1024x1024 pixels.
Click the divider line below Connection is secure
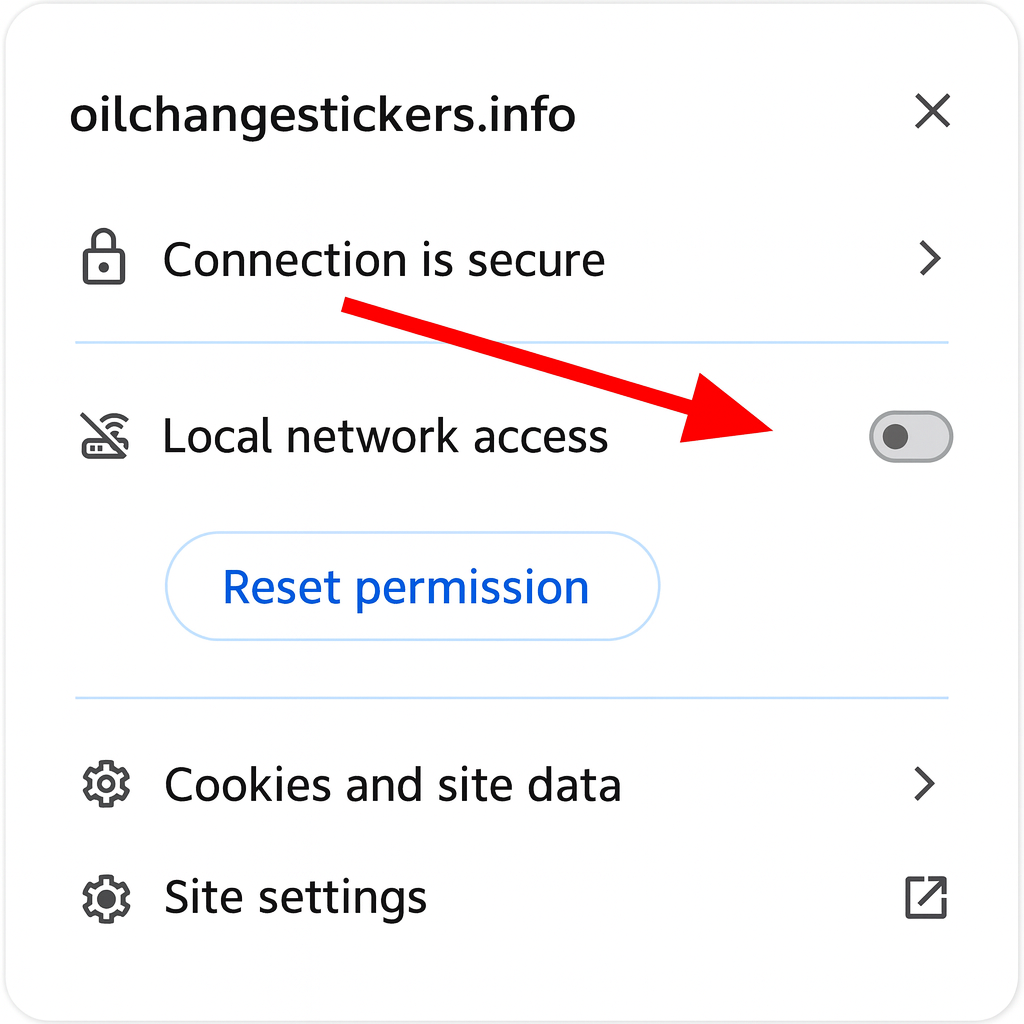(x=512, y=343)
